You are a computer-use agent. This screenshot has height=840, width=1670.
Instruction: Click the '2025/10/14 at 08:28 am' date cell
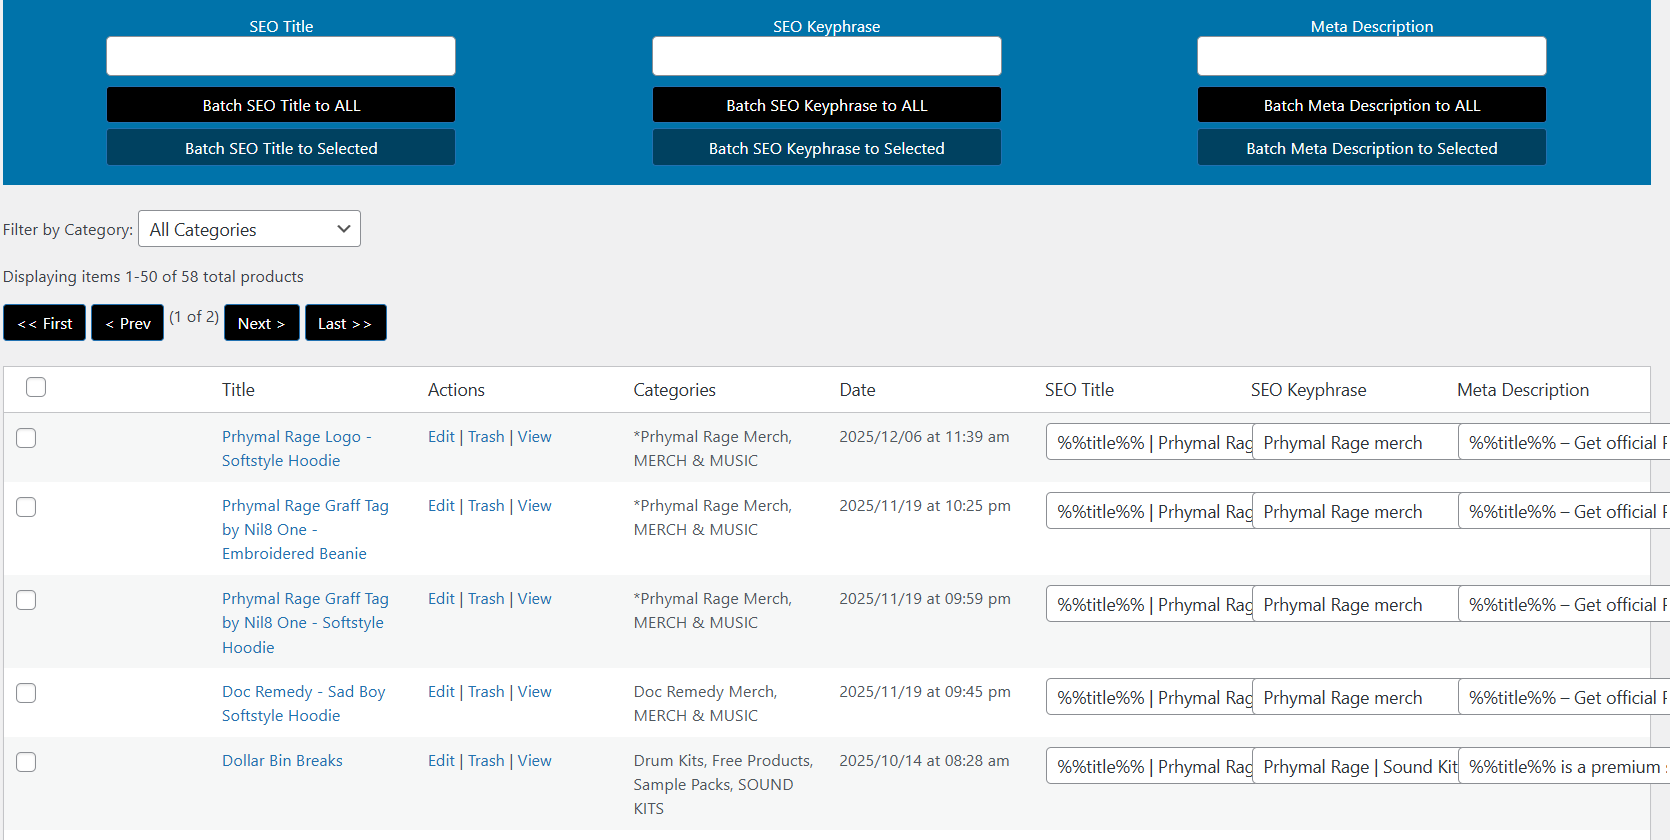click(924, 761)
